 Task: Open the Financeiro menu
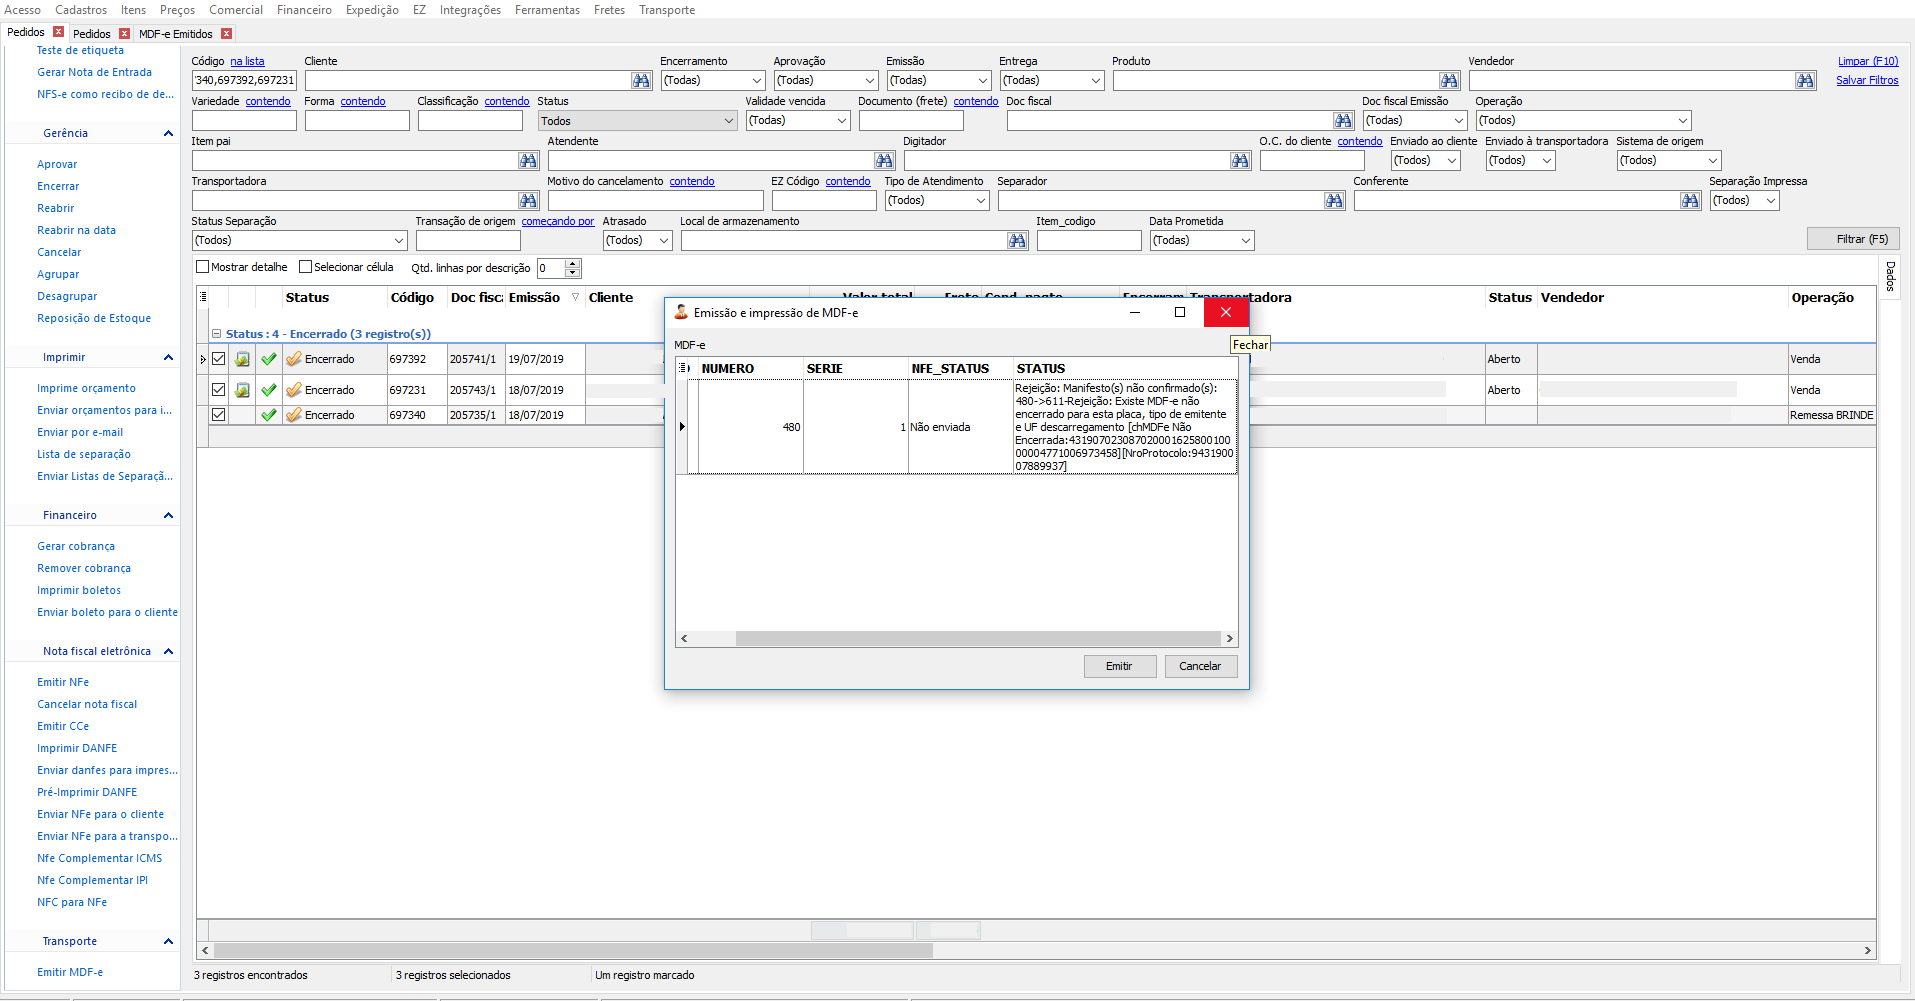304,10
